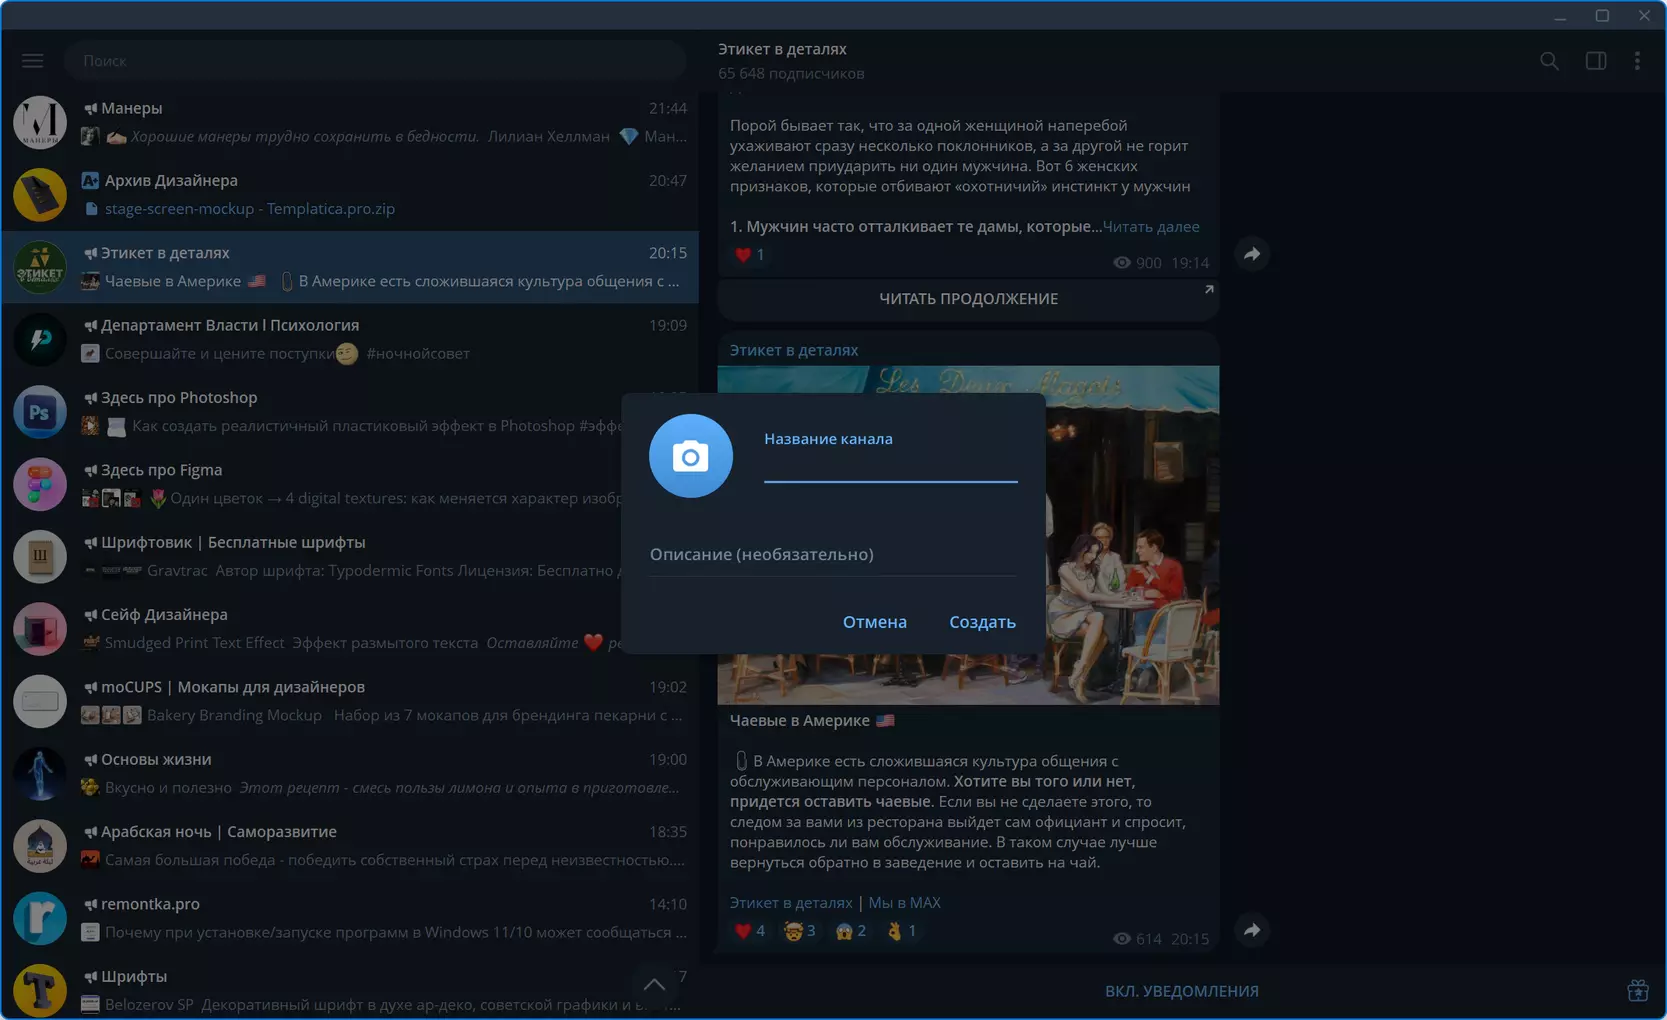Open the Манеры channel avatar
1667x1020 pixels.
(40, 122)
